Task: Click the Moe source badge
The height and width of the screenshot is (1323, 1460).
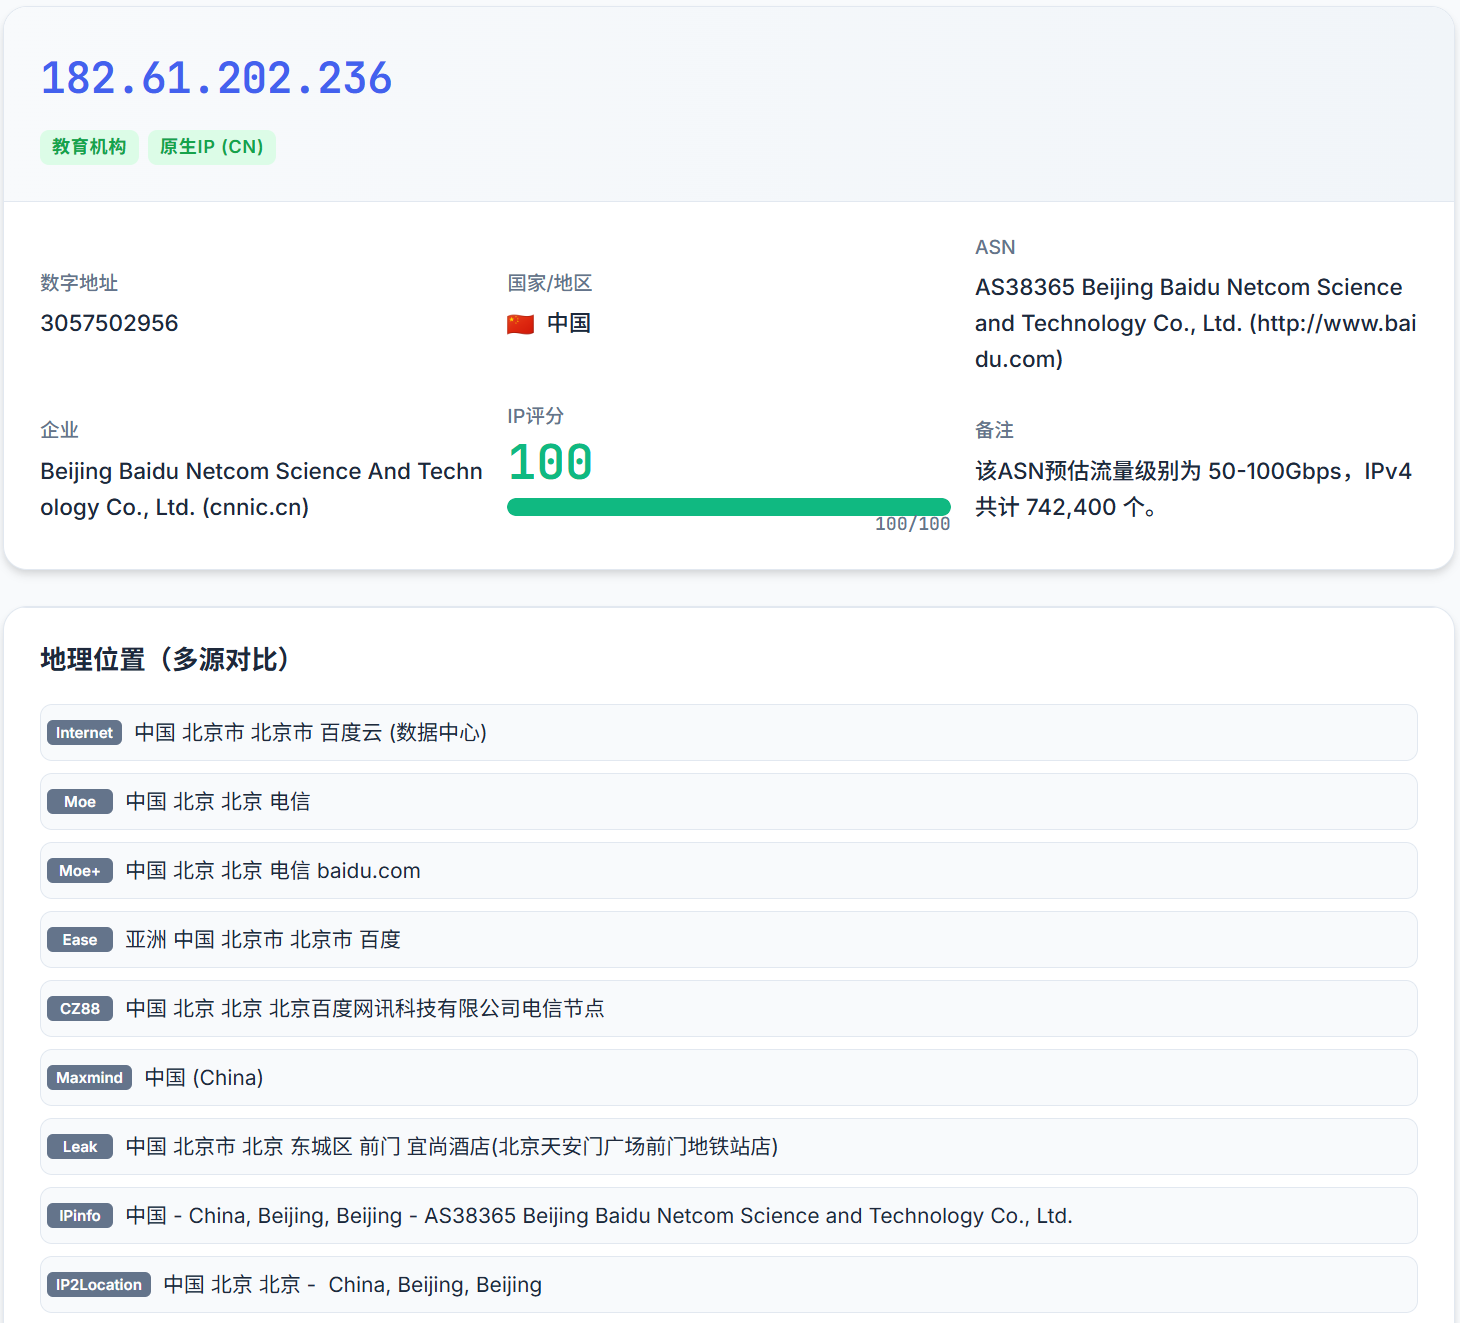Action: [x=80, y=802]
